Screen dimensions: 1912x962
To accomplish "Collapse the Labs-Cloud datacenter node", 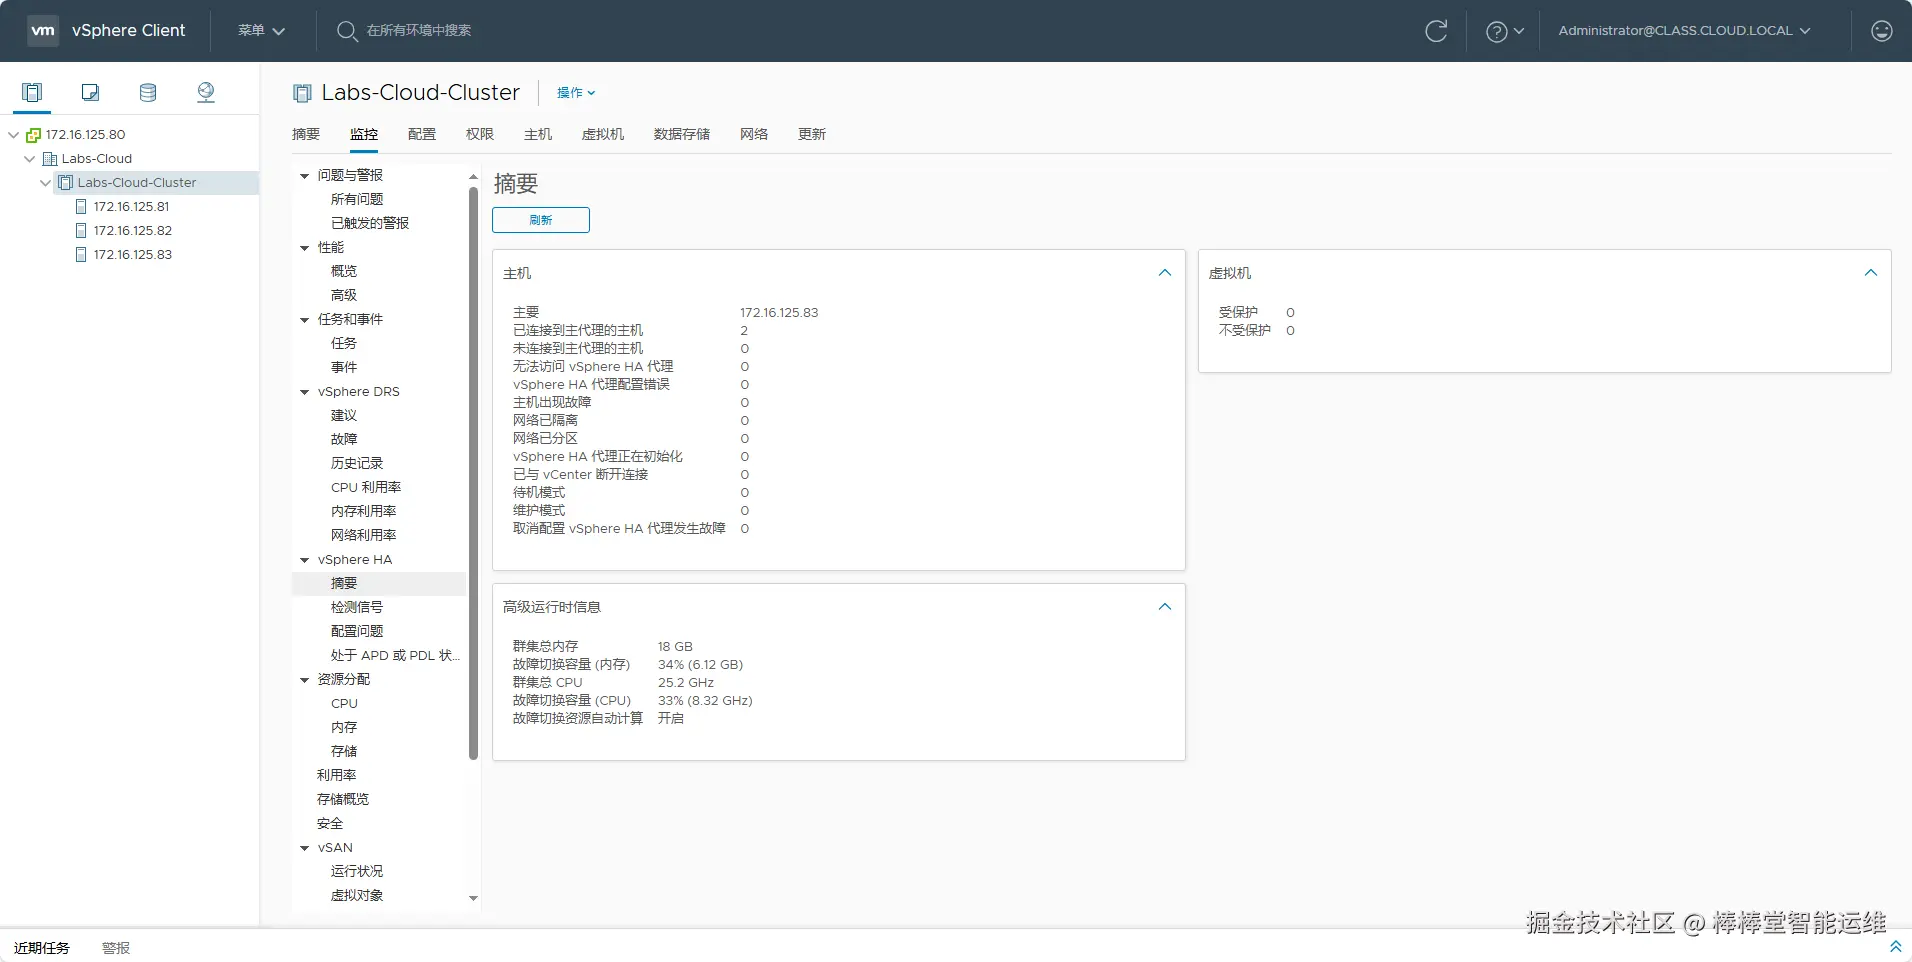I will coord(29,159).
